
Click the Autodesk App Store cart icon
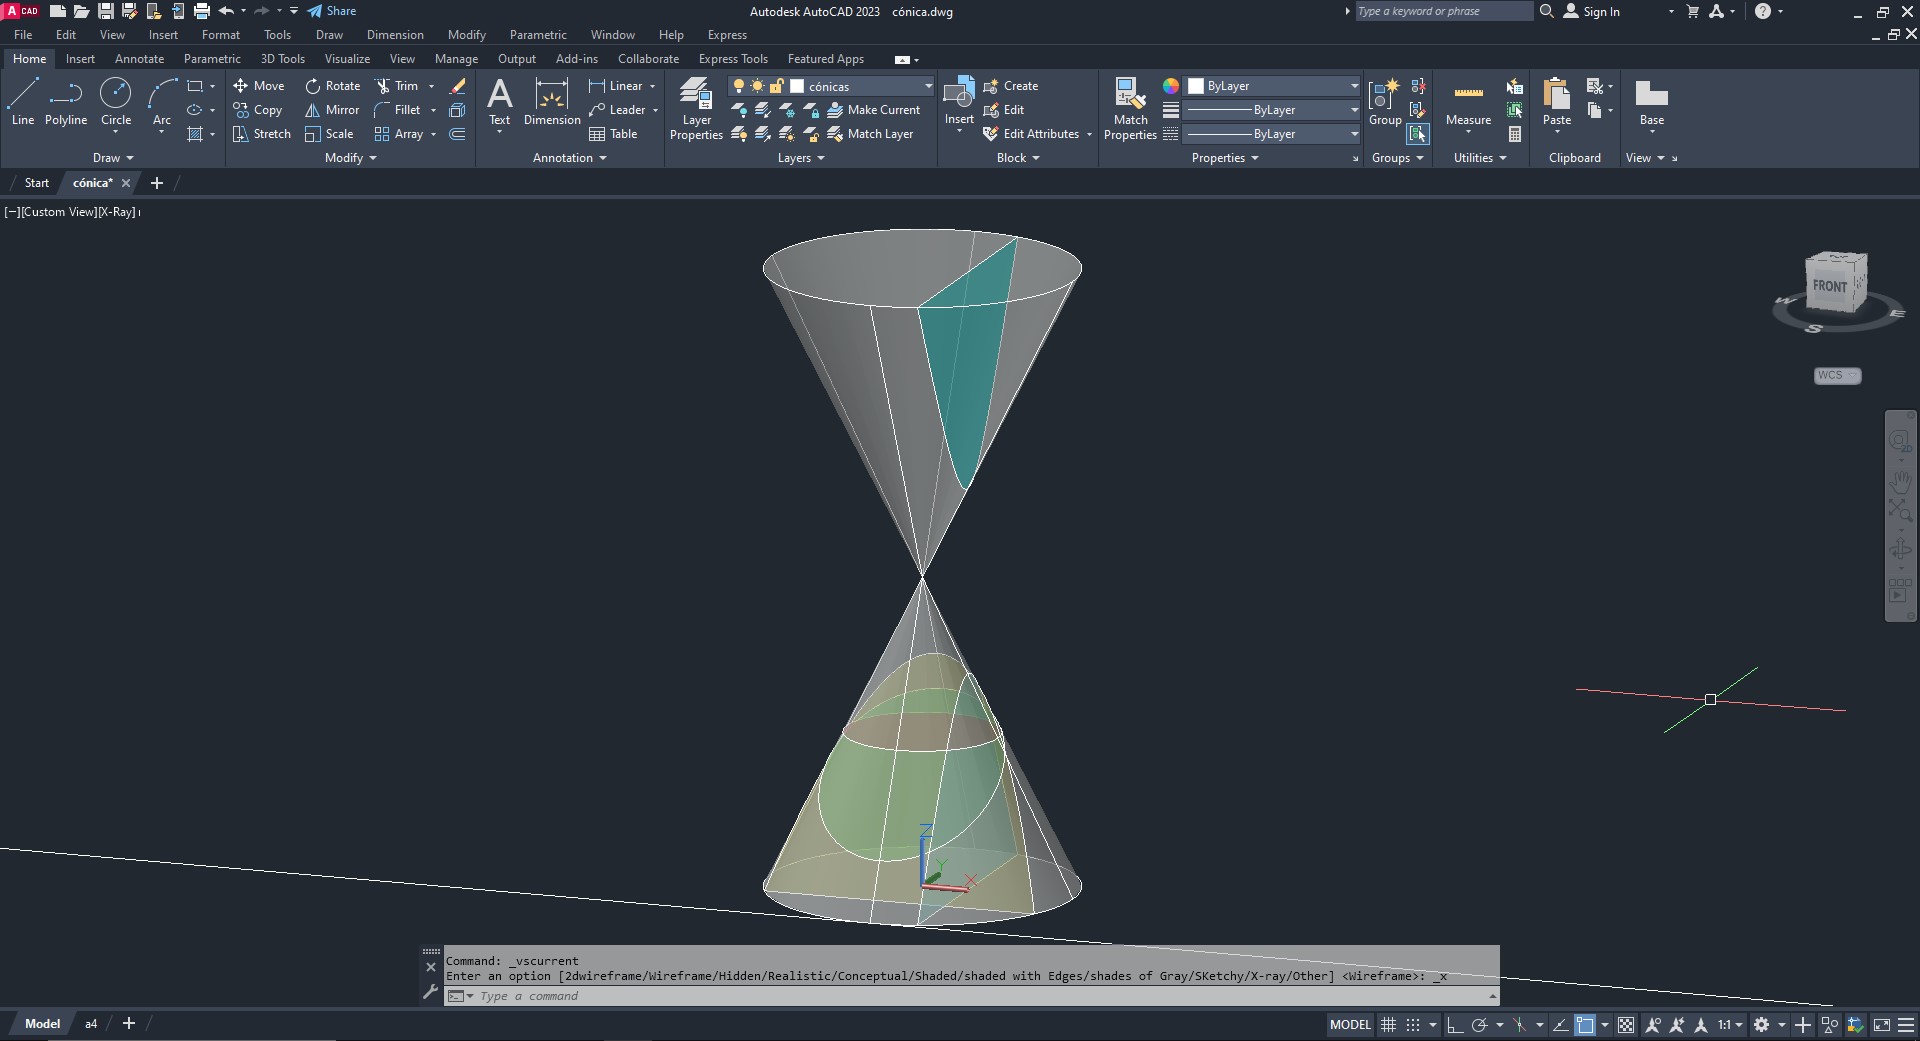click(1693, 11)
